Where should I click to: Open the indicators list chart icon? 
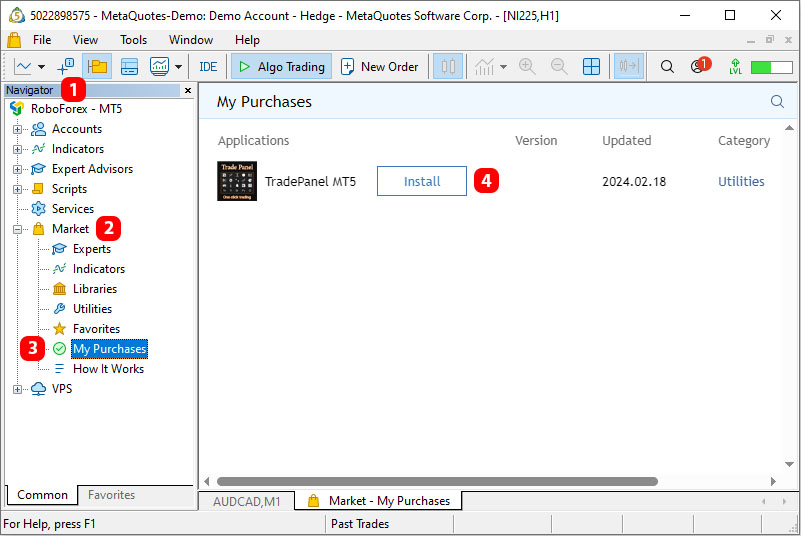pos(484,67)
